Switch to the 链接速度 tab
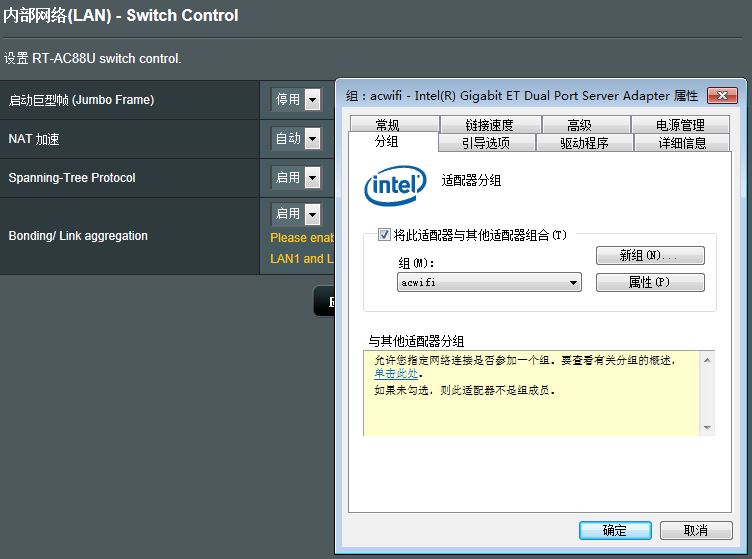 pos(491,125)
